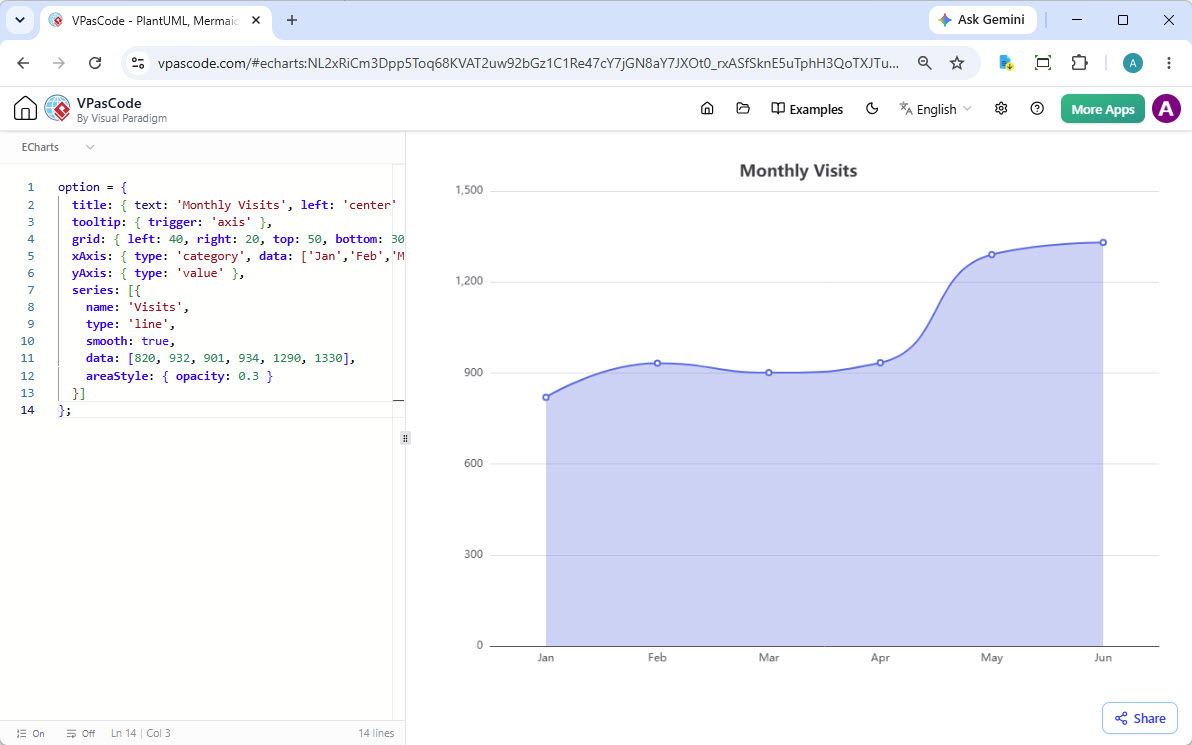The width and height of the screenshot is (1192, 745).
Task: Expand the browser tab search chevron
Action: (20, 21)
